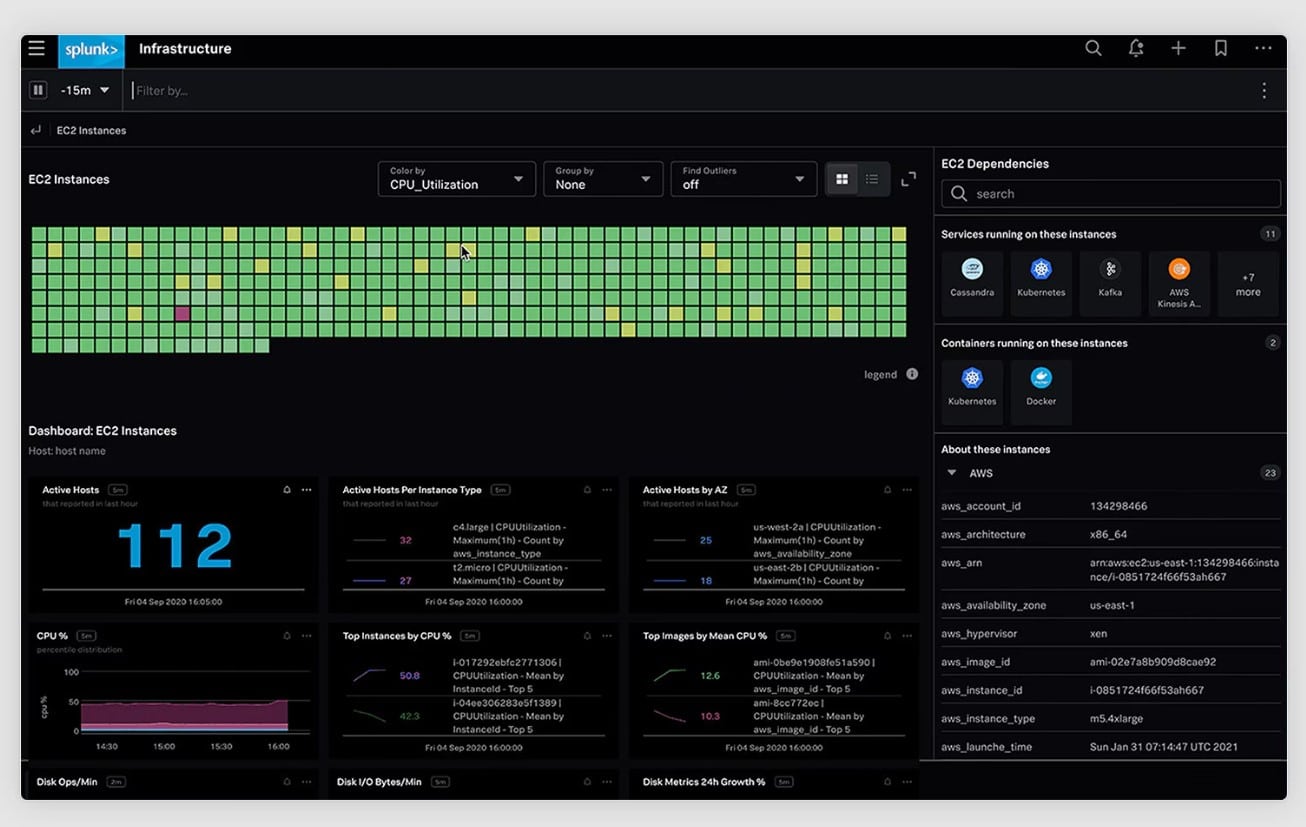
Task: Open more options on Top Instances by CPU %
Action: (607, 636)
